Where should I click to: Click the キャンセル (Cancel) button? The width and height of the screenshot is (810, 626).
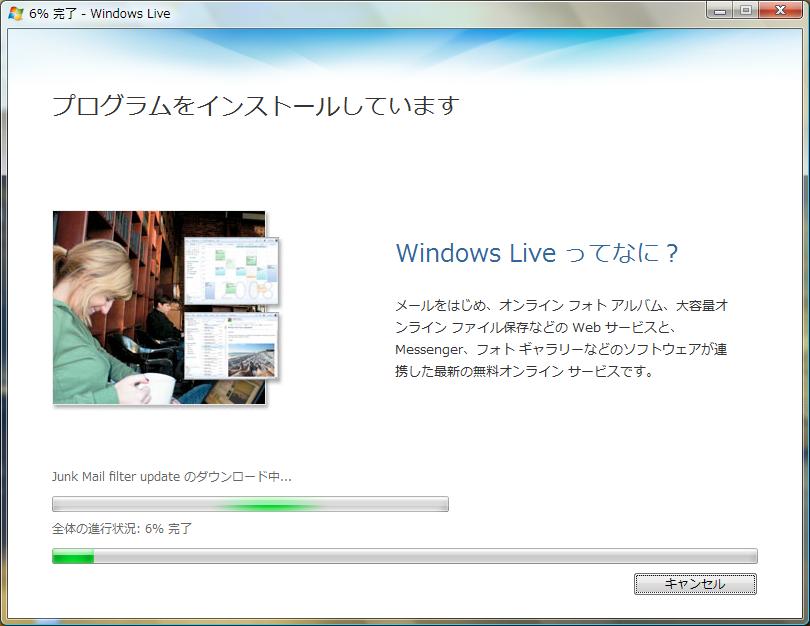(695, 584)
